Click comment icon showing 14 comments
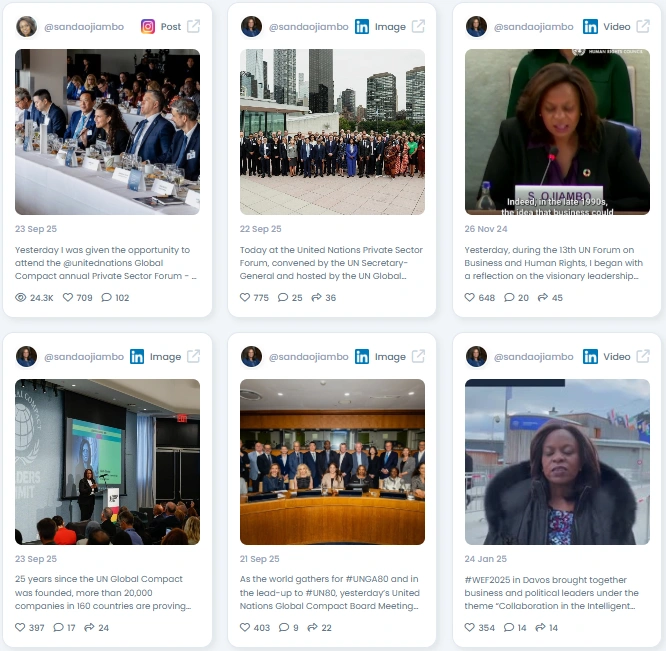666x651 pixels. pyautogui.click(x=509, y=627)
